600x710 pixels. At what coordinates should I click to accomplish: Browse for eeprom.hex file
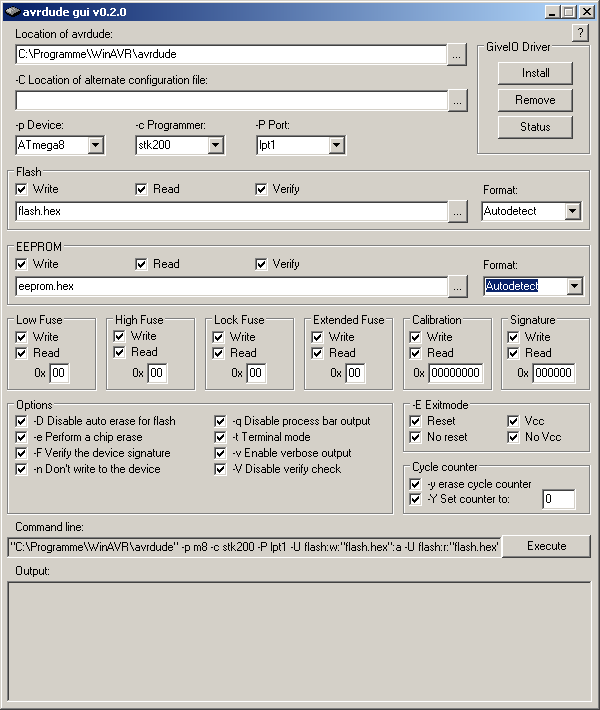coord(457,287)
